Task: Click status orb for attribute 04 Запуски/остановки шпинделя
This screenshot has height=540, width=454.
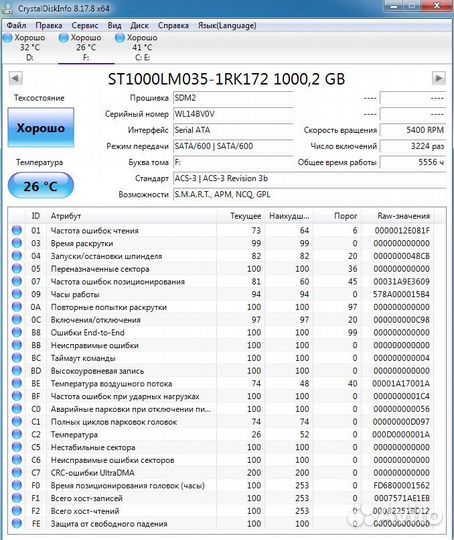Action: (x=17, y=256)
